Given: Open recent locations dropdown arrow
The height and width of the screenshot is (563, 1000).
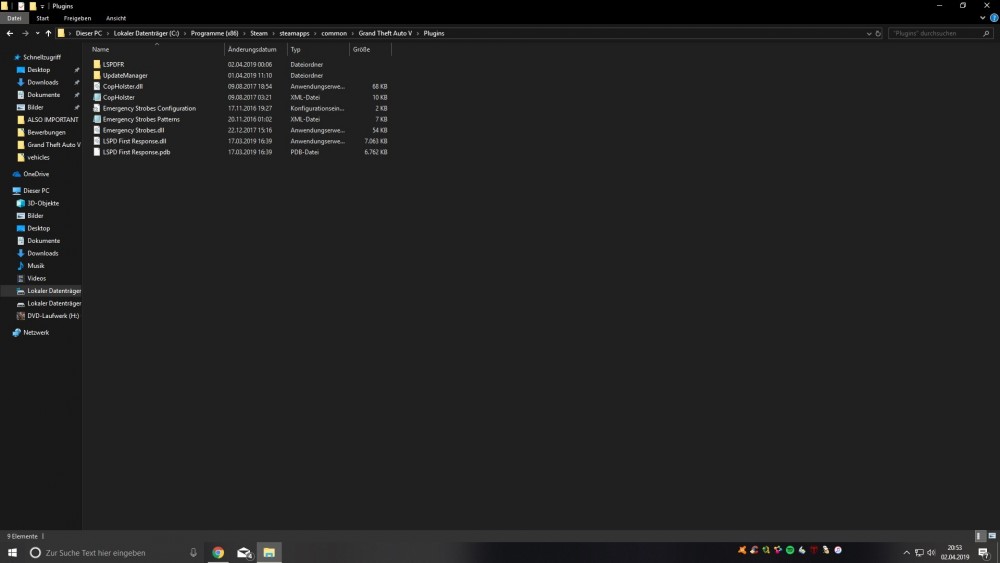Looking at the screenshot, I should 37,33.
